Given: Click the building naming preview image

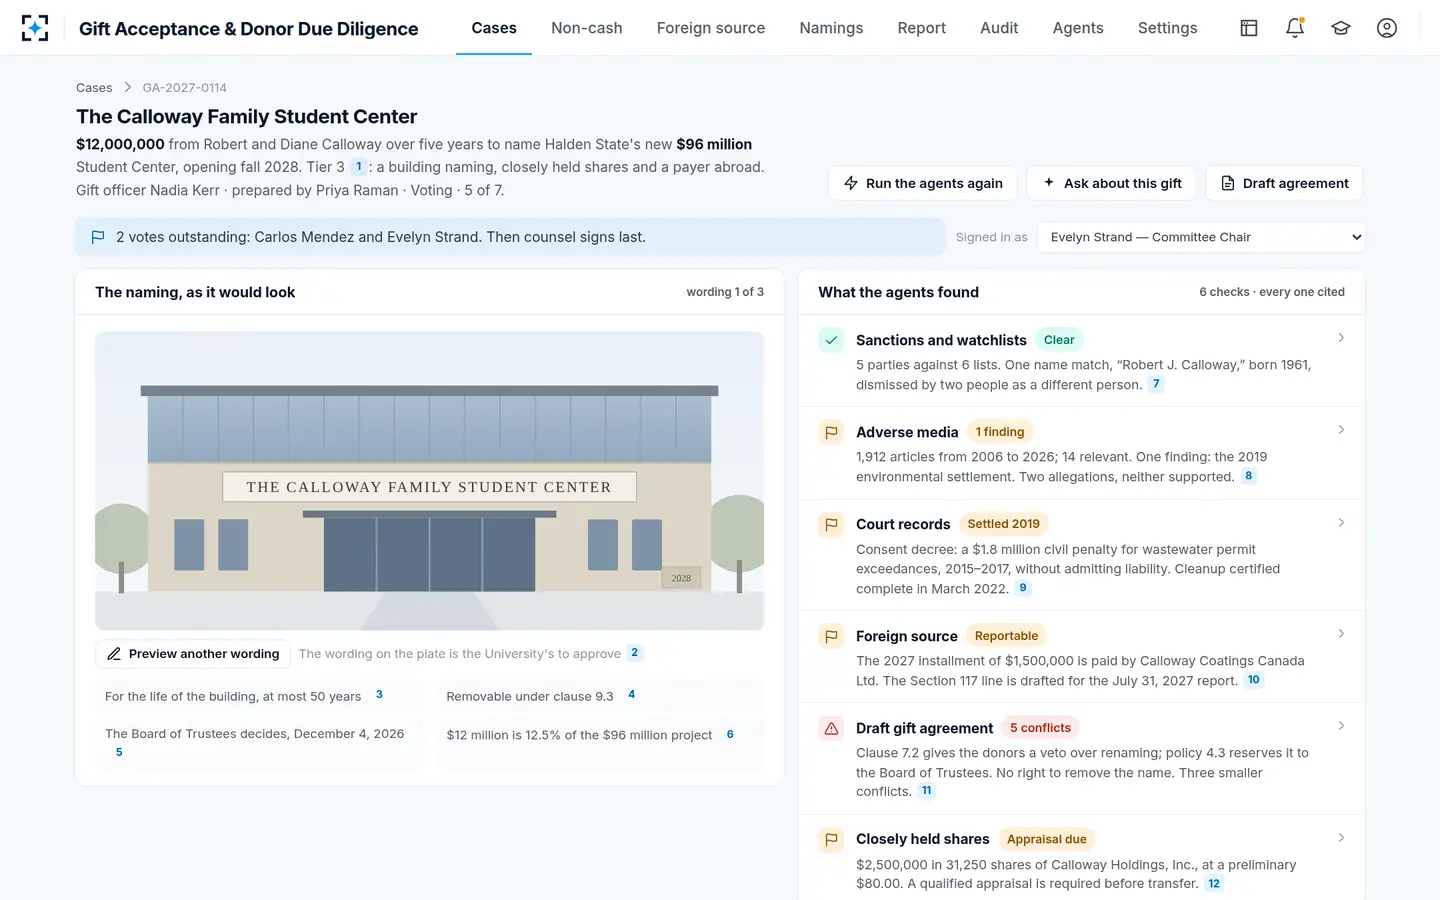Looking at the screenshot, I should point(429,481).
